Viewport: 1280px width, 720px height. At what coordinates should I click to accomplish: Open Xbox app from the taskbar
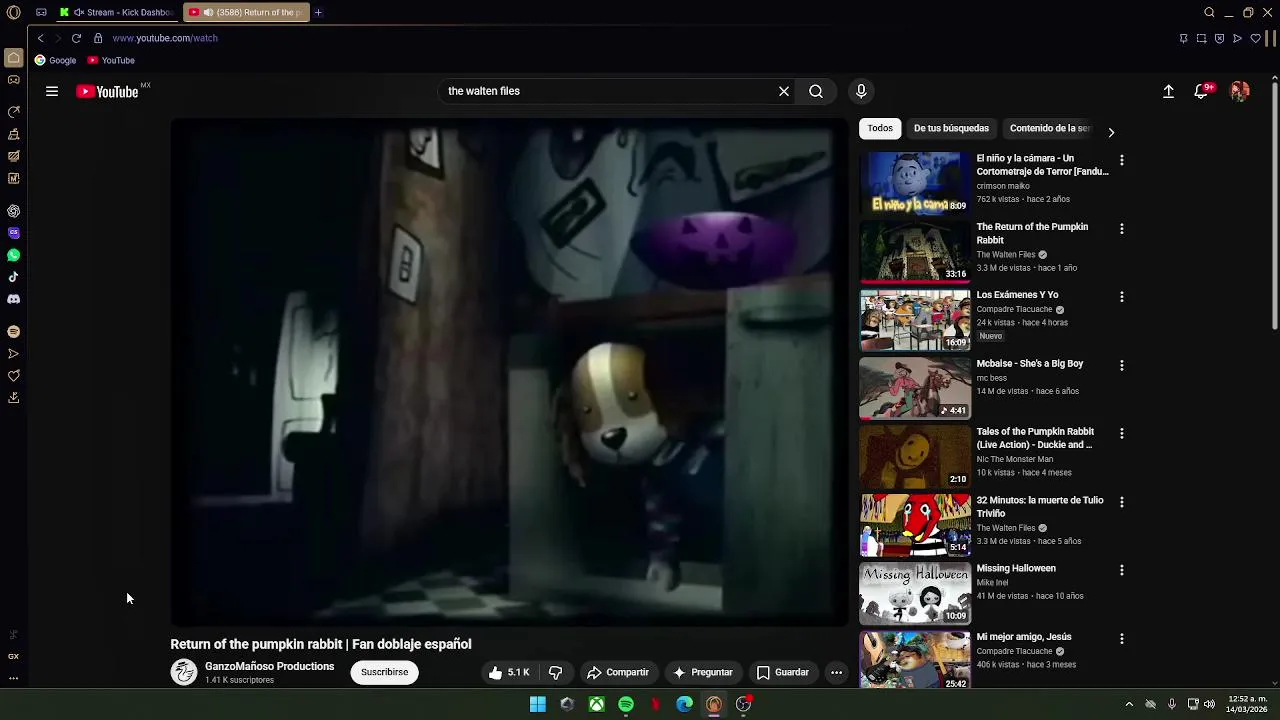coord(596,704)
